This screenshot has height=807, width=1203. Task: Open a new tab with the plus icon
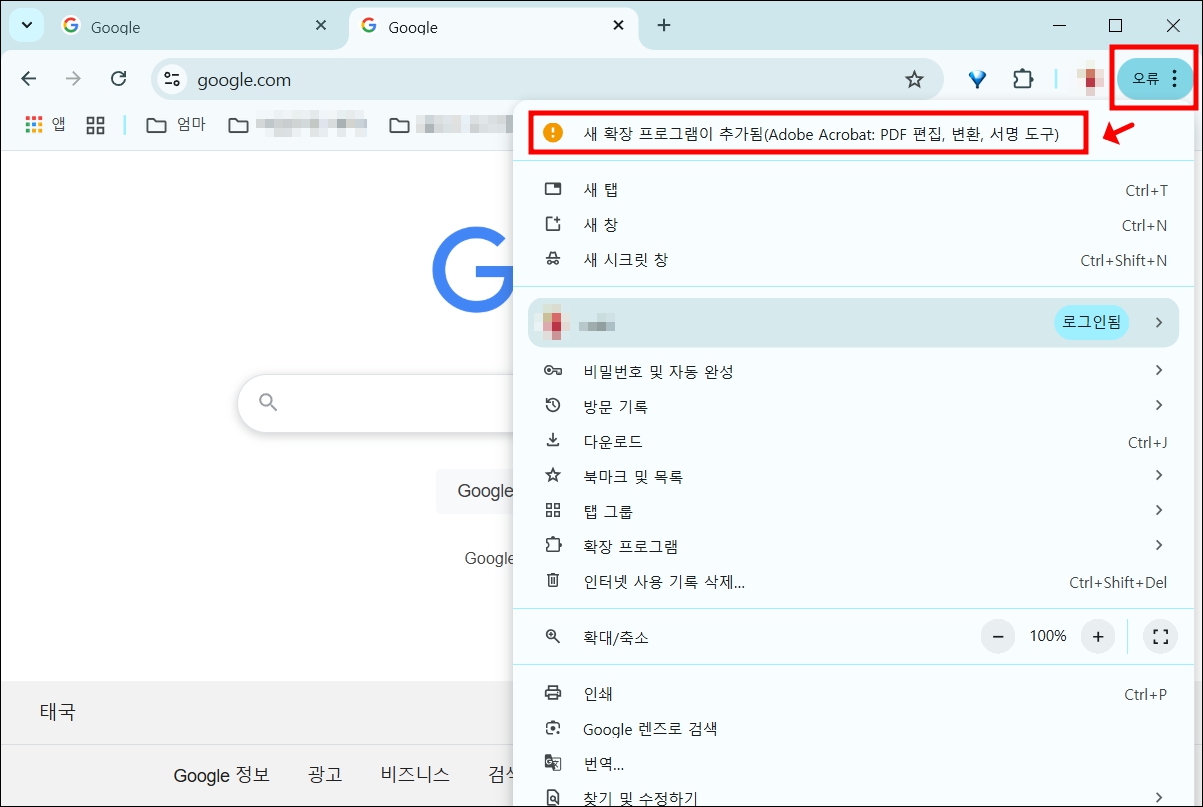663,25
